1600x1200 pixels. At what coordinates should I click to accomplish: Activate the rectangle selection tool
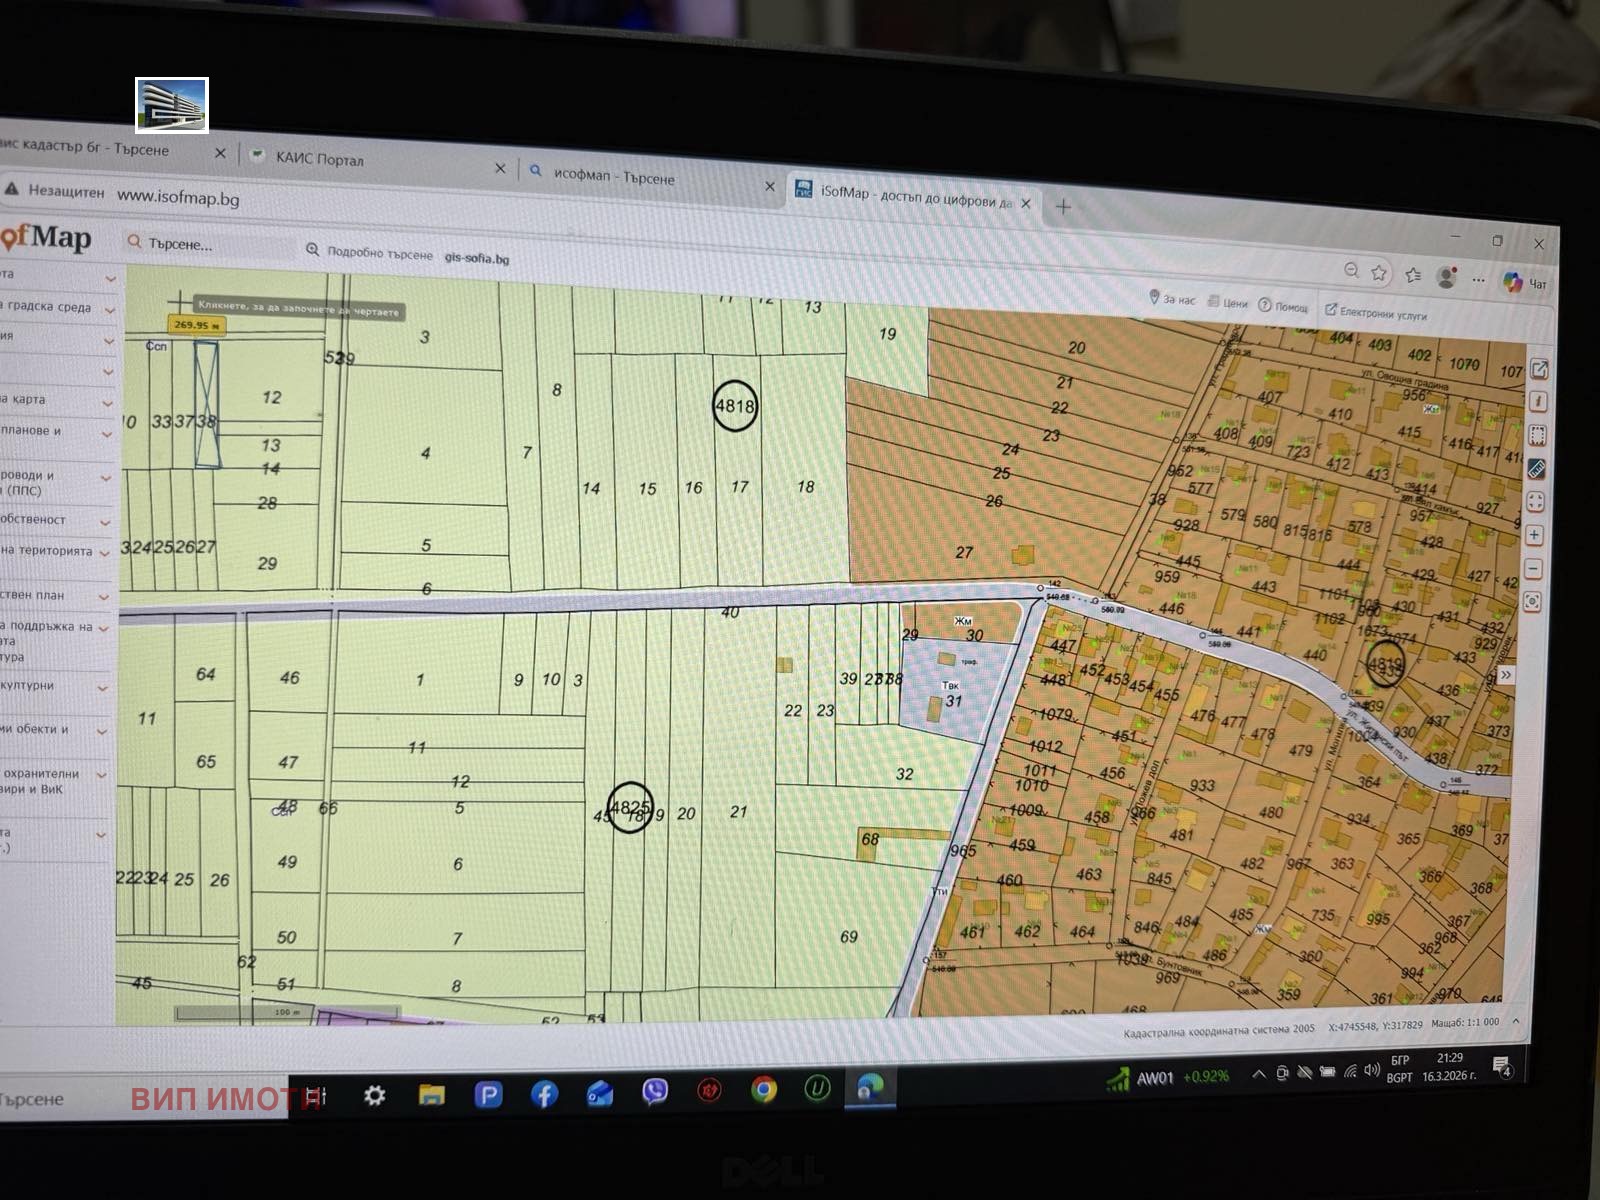click(1538, 435)
